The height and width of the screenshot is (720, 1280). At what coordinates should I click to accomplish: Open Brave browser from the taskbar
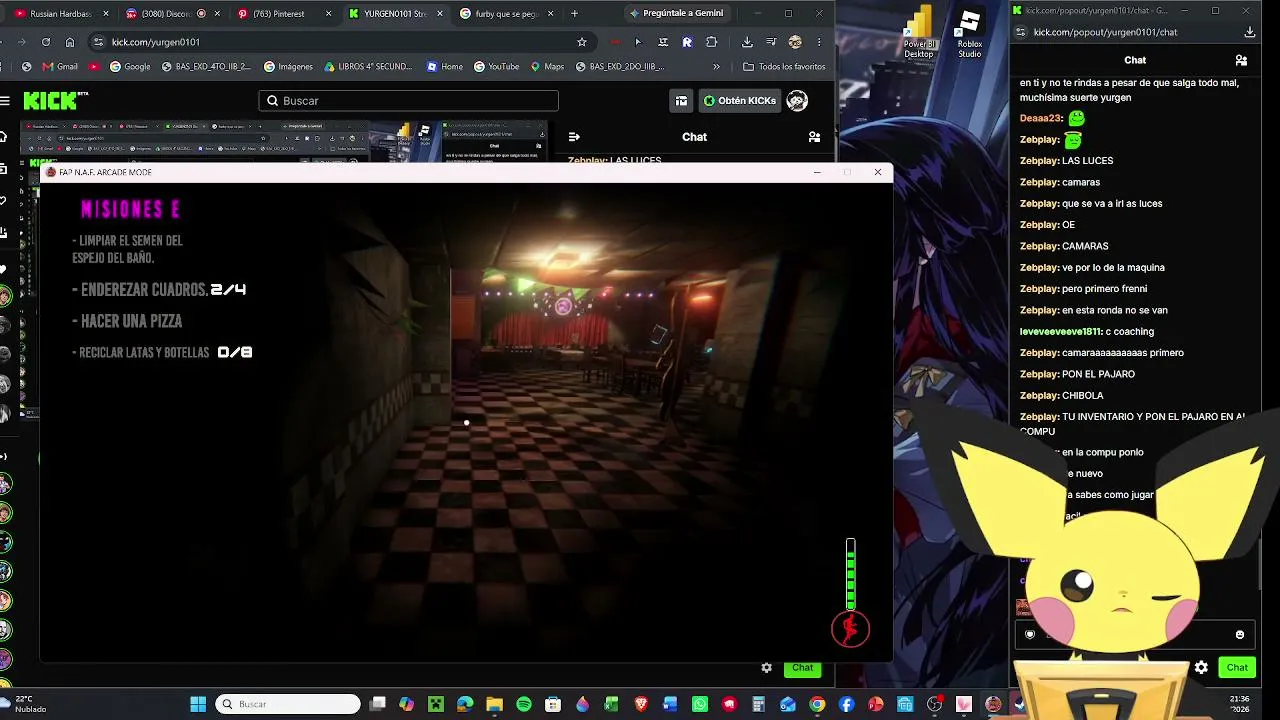(641, 704)
